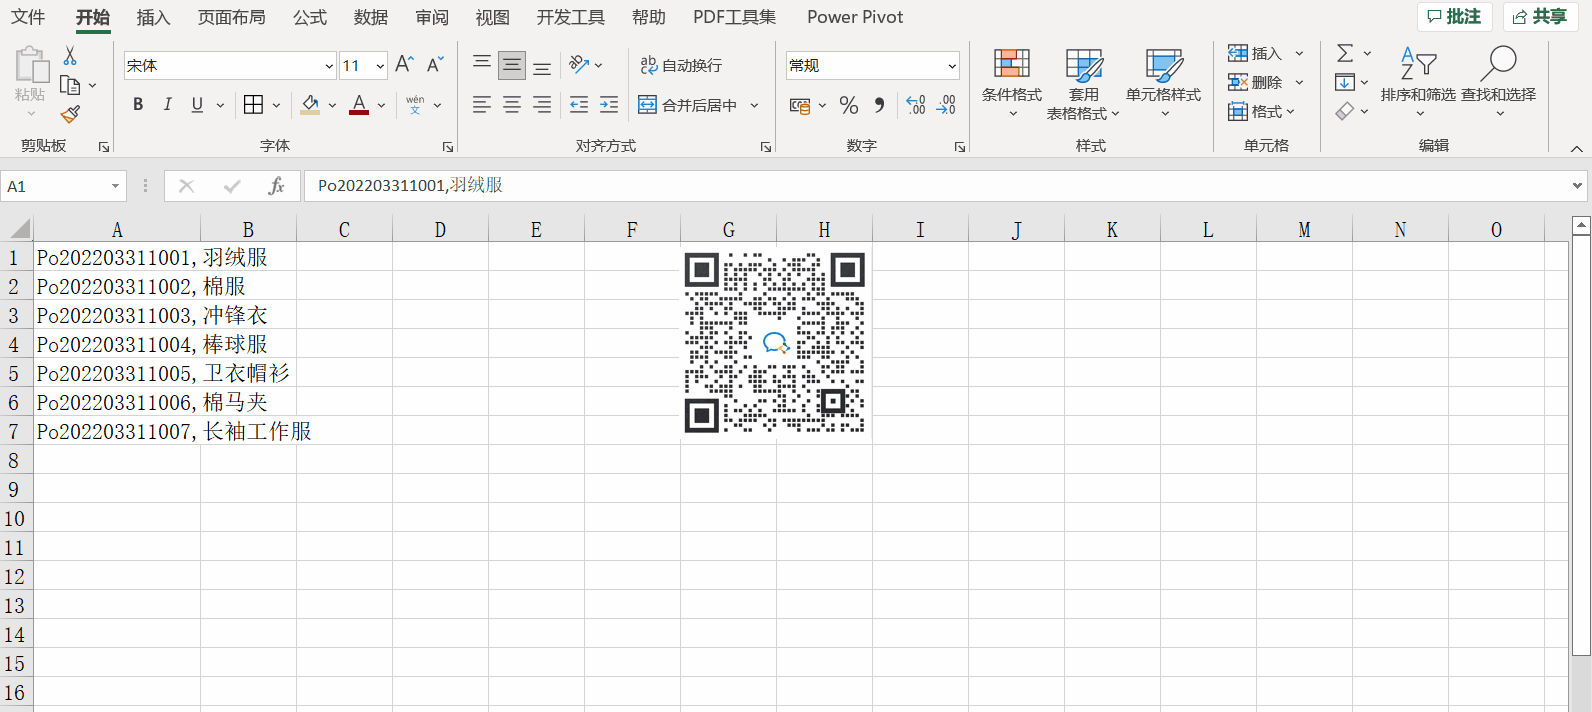
Task: Click the Increase Indent icon
Action: click(x=609, y=105)
